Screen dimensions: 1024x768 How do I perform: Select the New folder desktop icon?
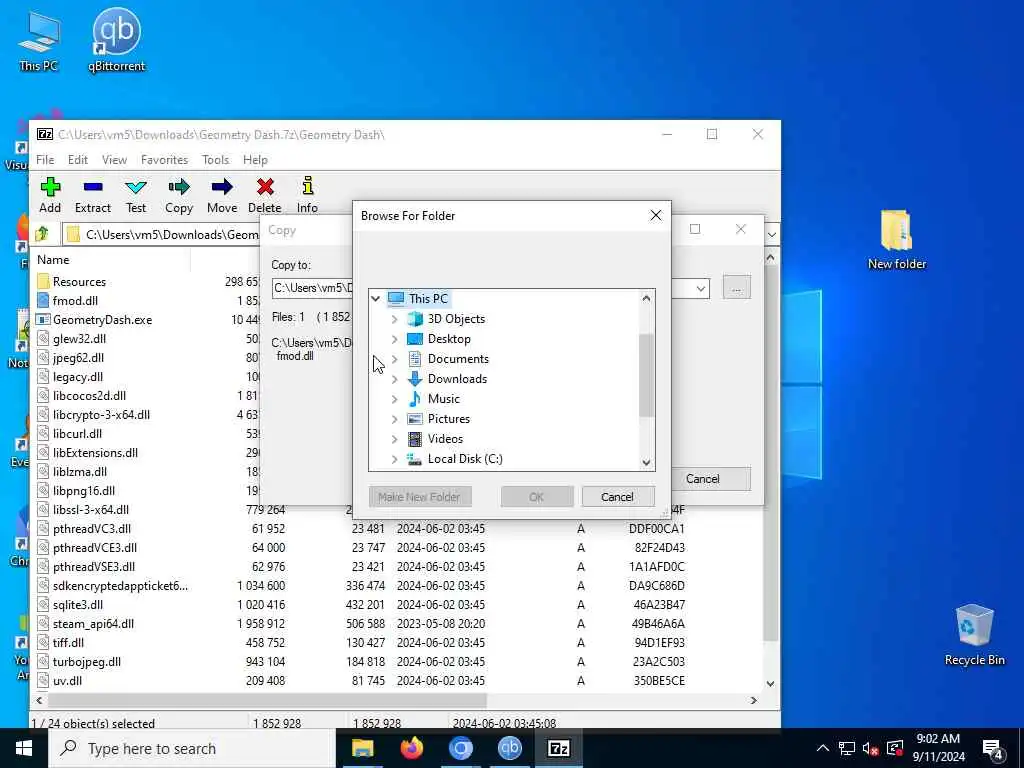pyautogui.click(x=897, y=240)
